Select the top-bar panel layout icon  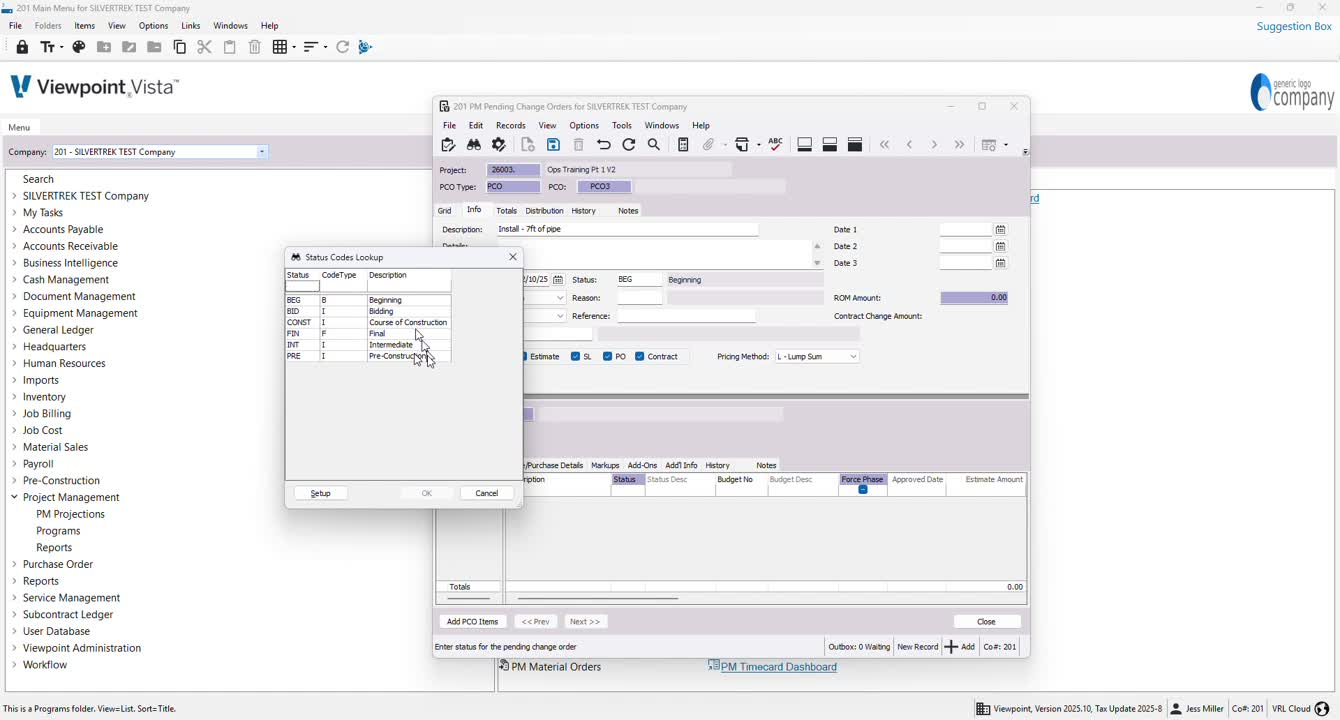(x=855, y=145)
